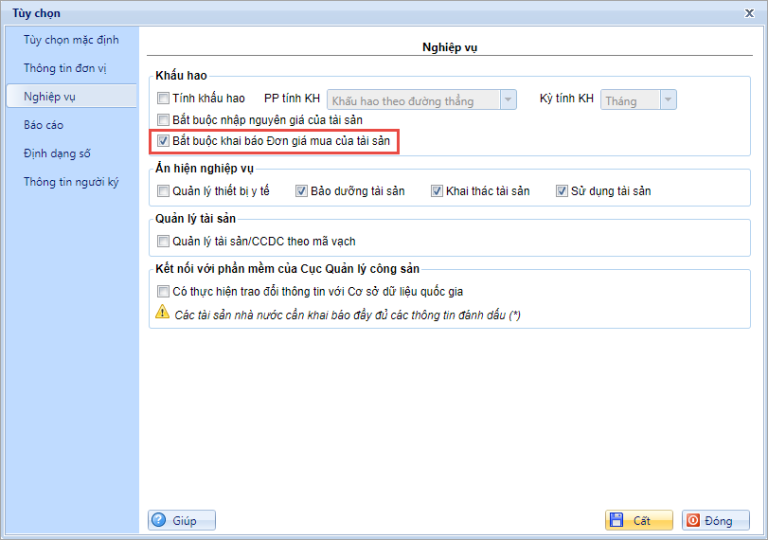768x540 pixels.
Task: Disable the Khai thác tài sản checkbox
Action: [437, 190]
